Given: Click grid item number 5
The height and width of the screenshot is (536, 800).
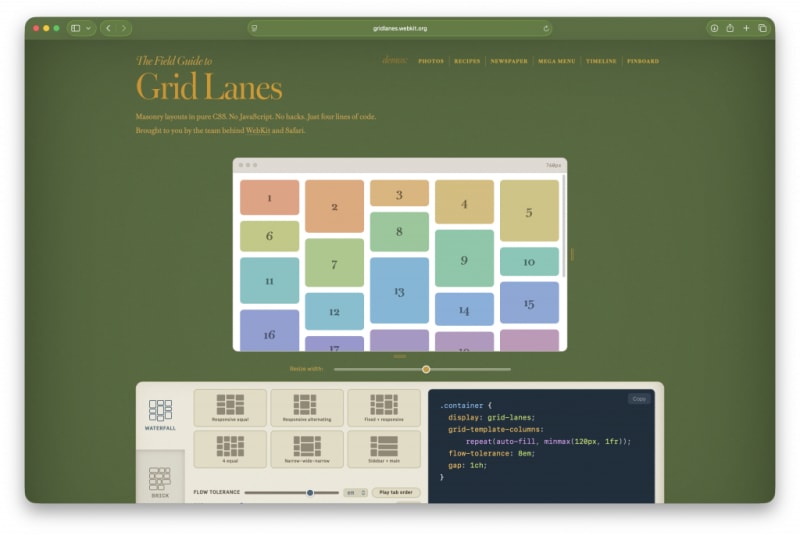Looking at the screenshot, I should point(529,211).
